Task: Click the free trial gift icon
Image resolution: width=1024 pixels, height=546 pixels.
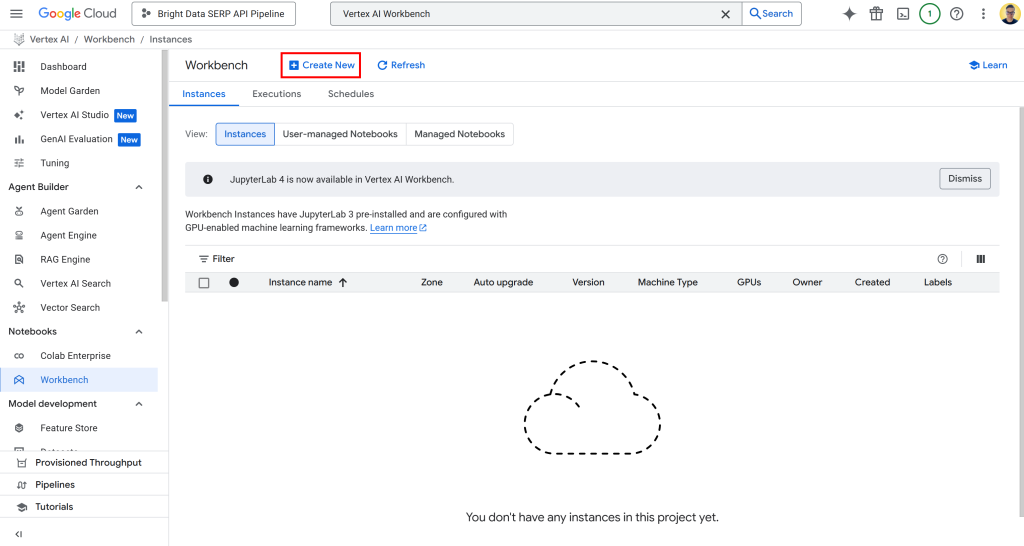Action: pyautogui.click(x=876, y=14)
